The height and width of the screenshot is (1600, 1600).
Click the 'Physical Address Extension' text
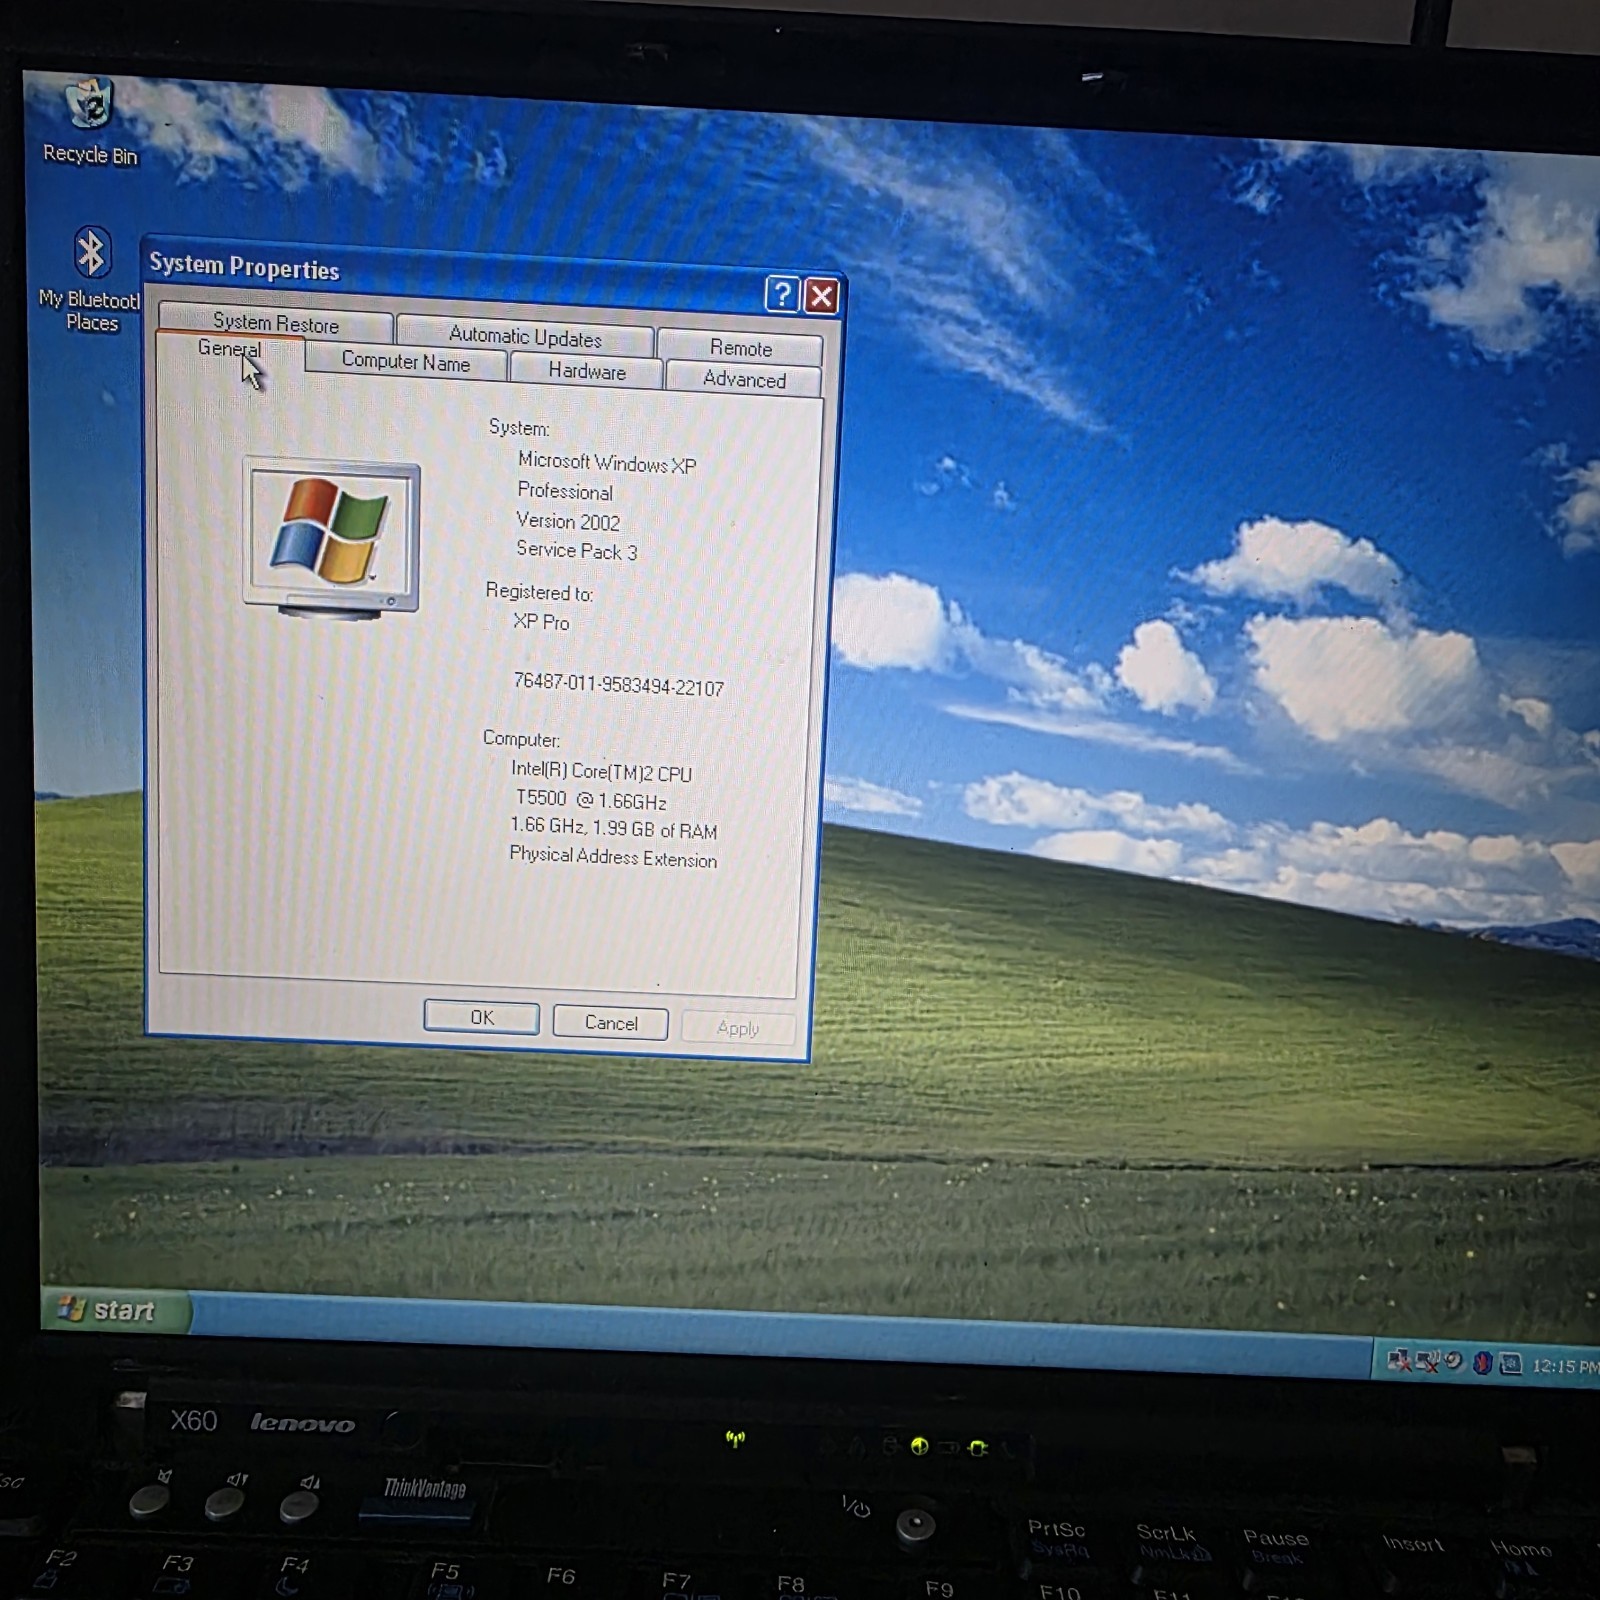tap(613, 857)
